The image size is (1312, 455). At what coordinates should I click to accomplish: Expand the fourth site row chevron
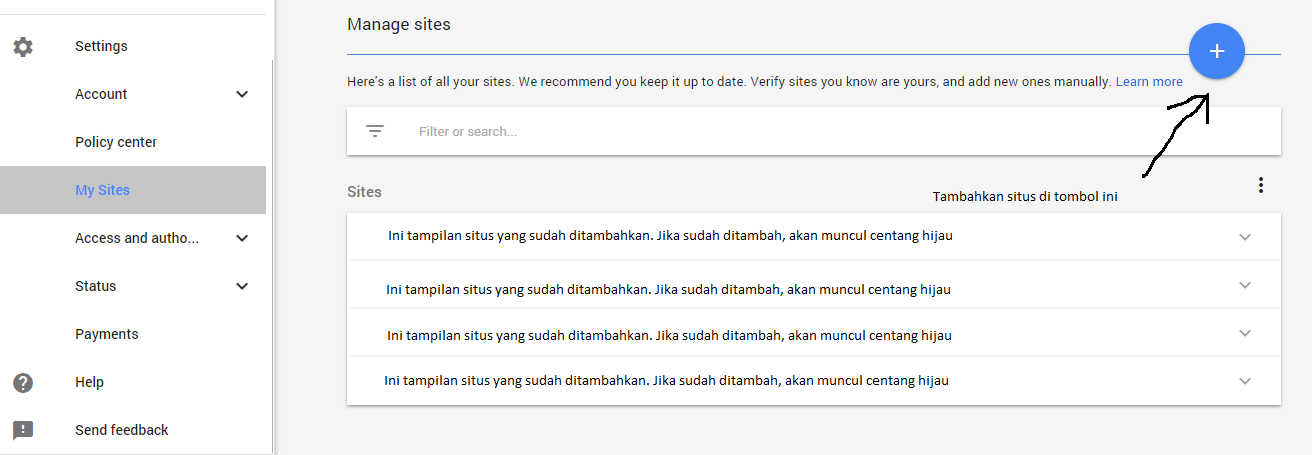point(1245,381)
